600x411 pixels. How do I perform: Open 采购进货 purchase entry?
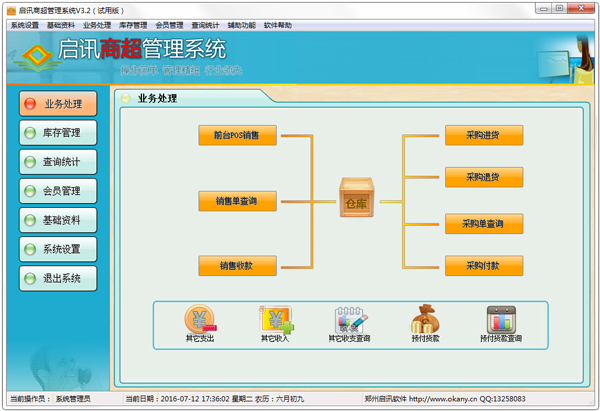(484, 134)
